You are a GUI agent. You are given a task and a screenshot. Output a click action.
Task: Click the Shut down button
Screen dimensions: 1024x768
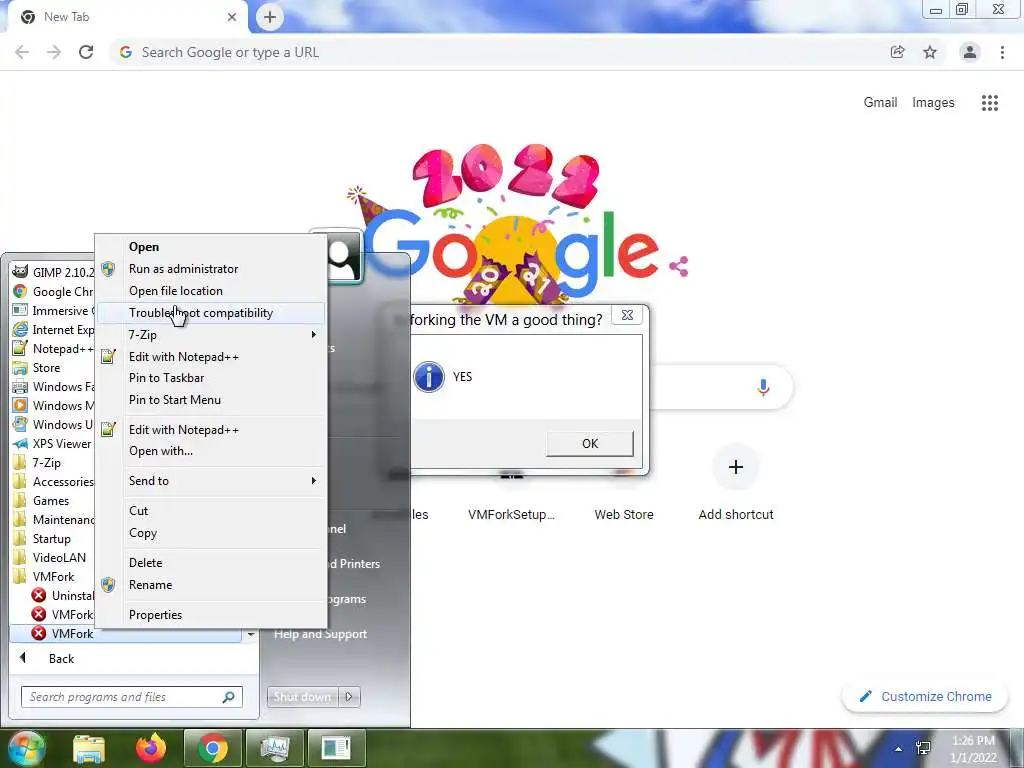[x=302, y=697]
